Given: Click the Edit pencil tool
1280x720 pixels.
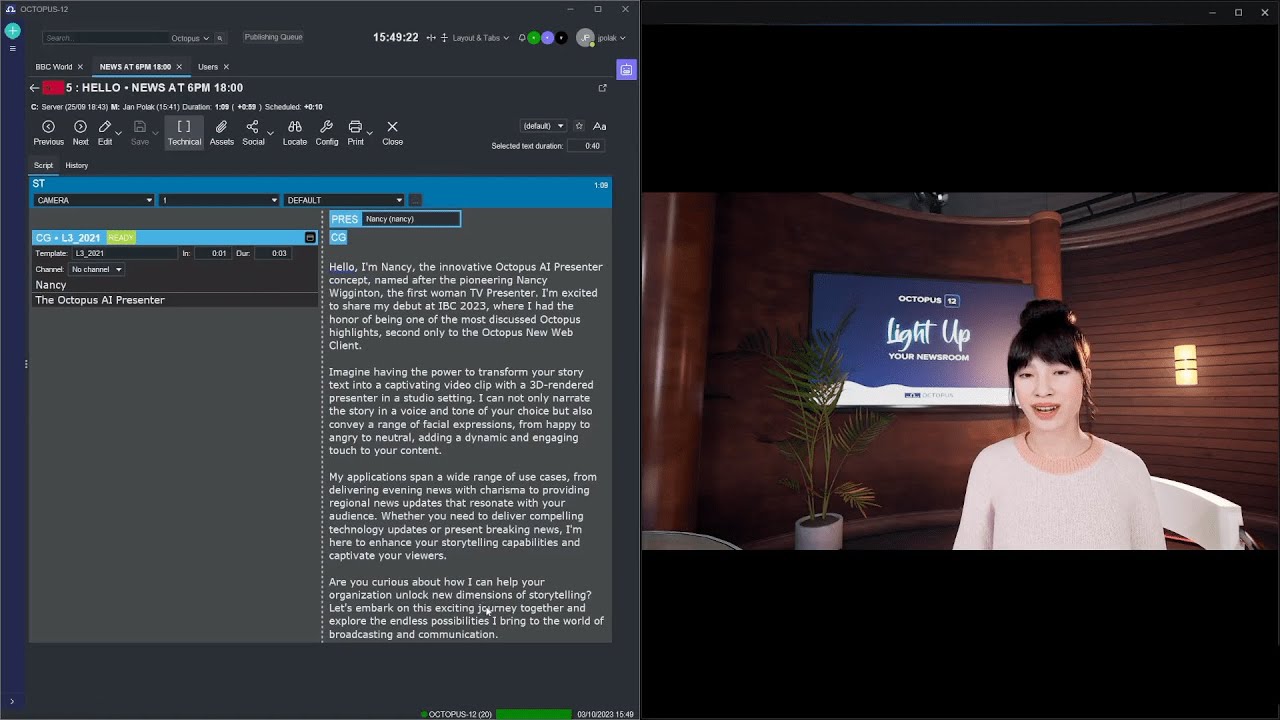Looking at the screenshot, I should click(104, 133).
